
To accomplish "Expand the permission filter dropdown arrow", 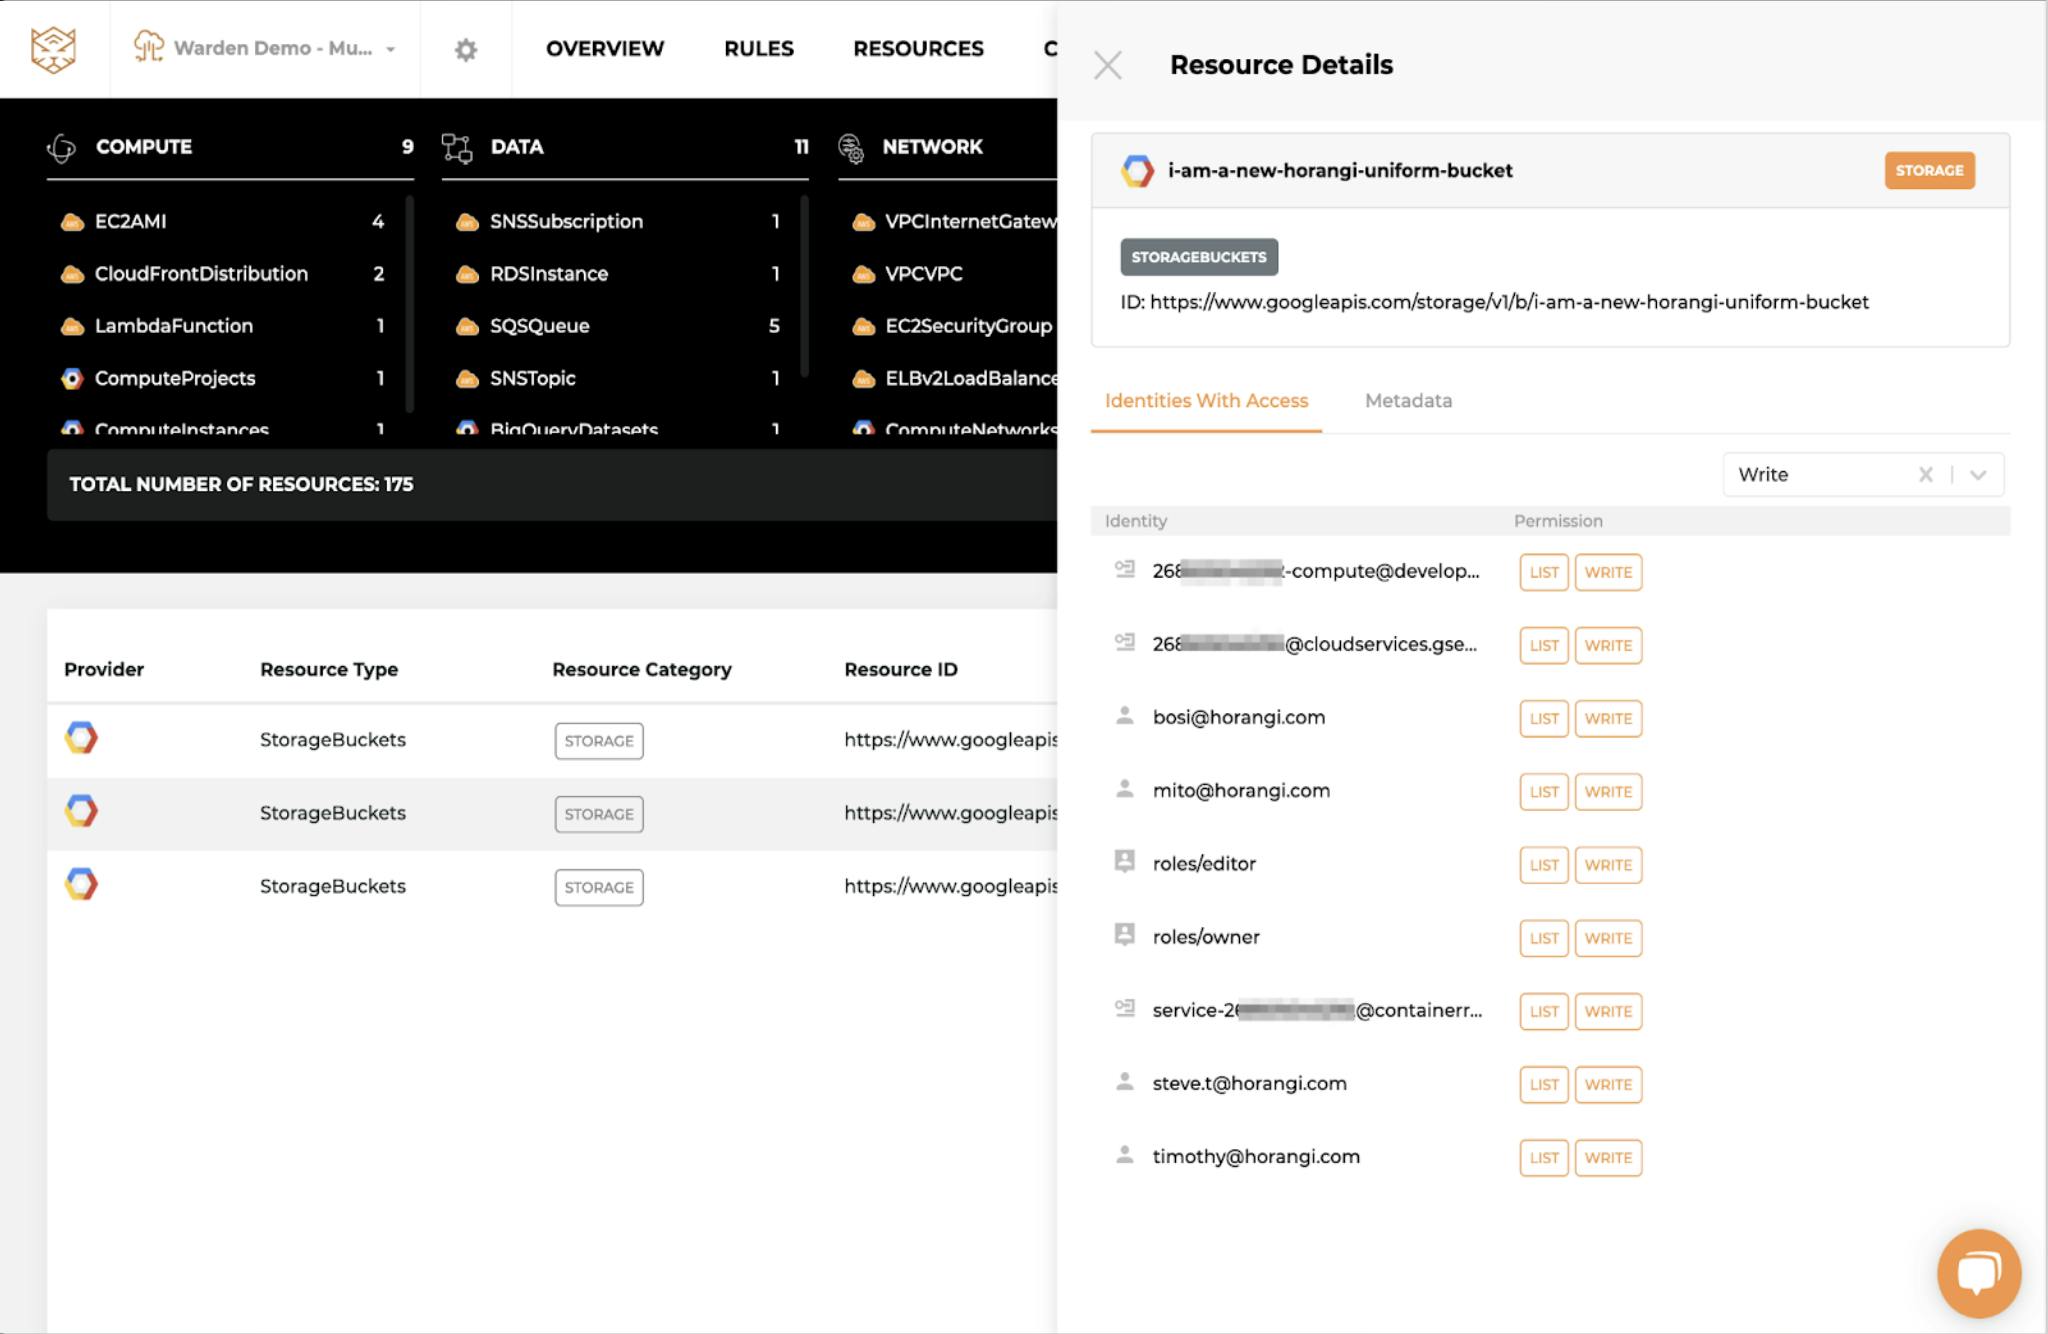I will pyautogui.click(x=1978, y=475).
